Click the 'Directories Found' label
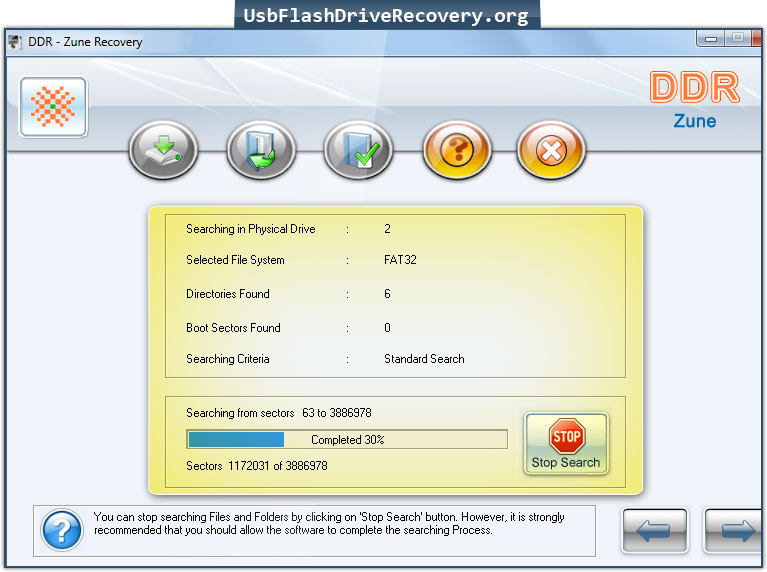The width and height of the screenshot is (767, 572). [227, 294]
